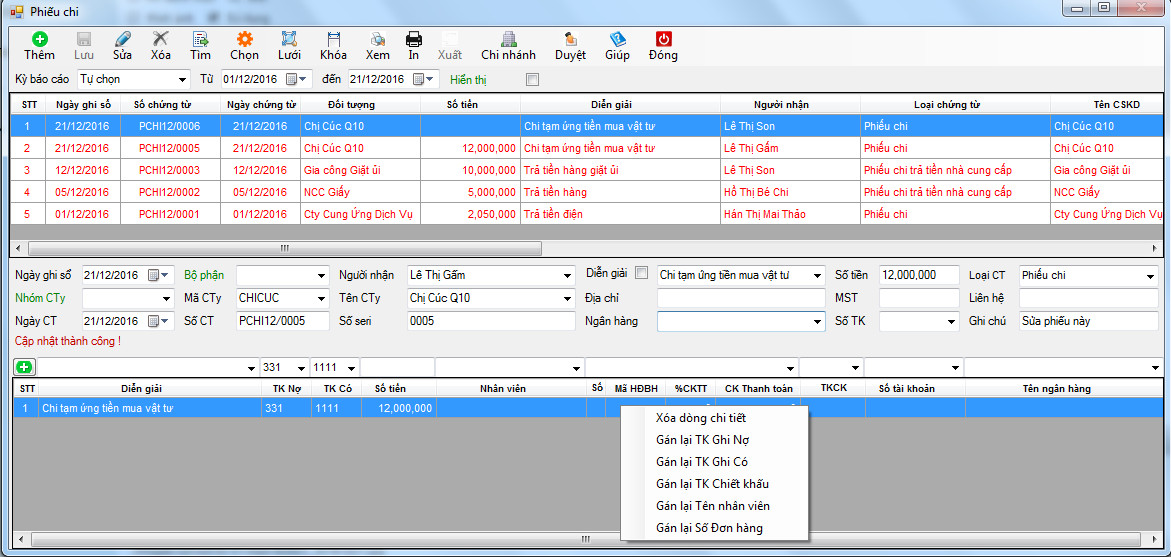Sort by Loại chứng từ column header
The height and width of the screenshot is (557, 1171).
(955, 105)
